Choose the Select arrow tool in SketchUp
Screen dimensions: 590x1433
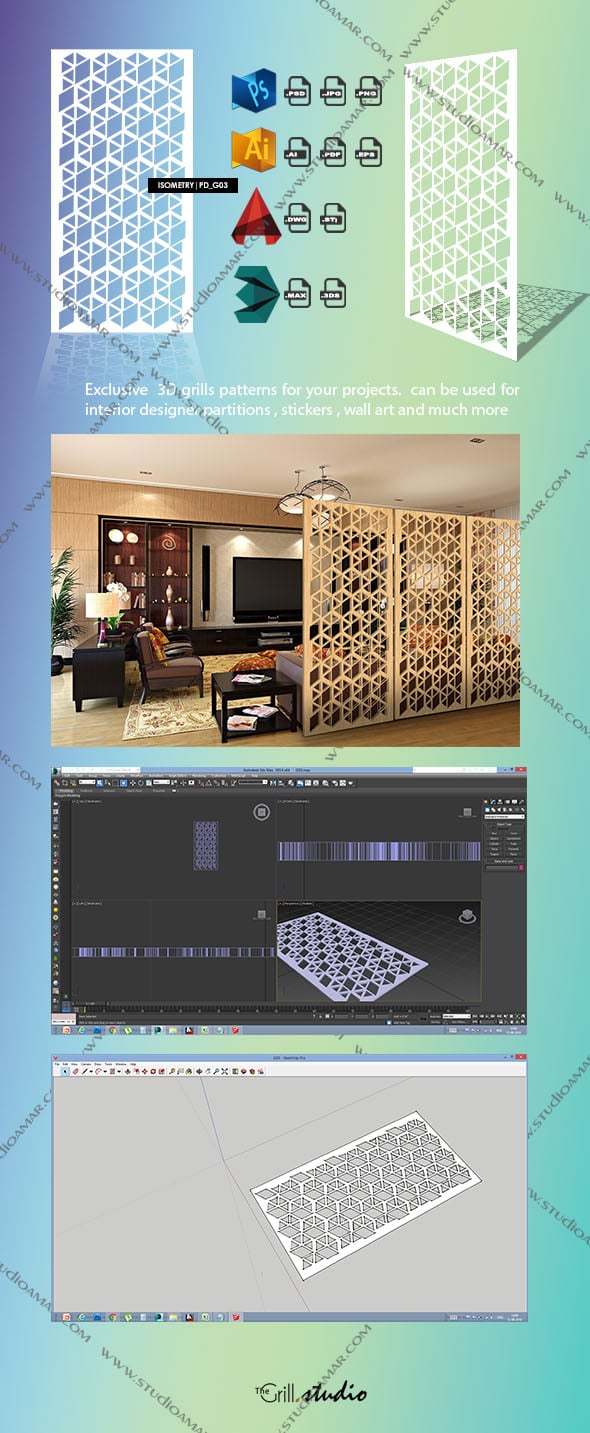(65, 1071)
